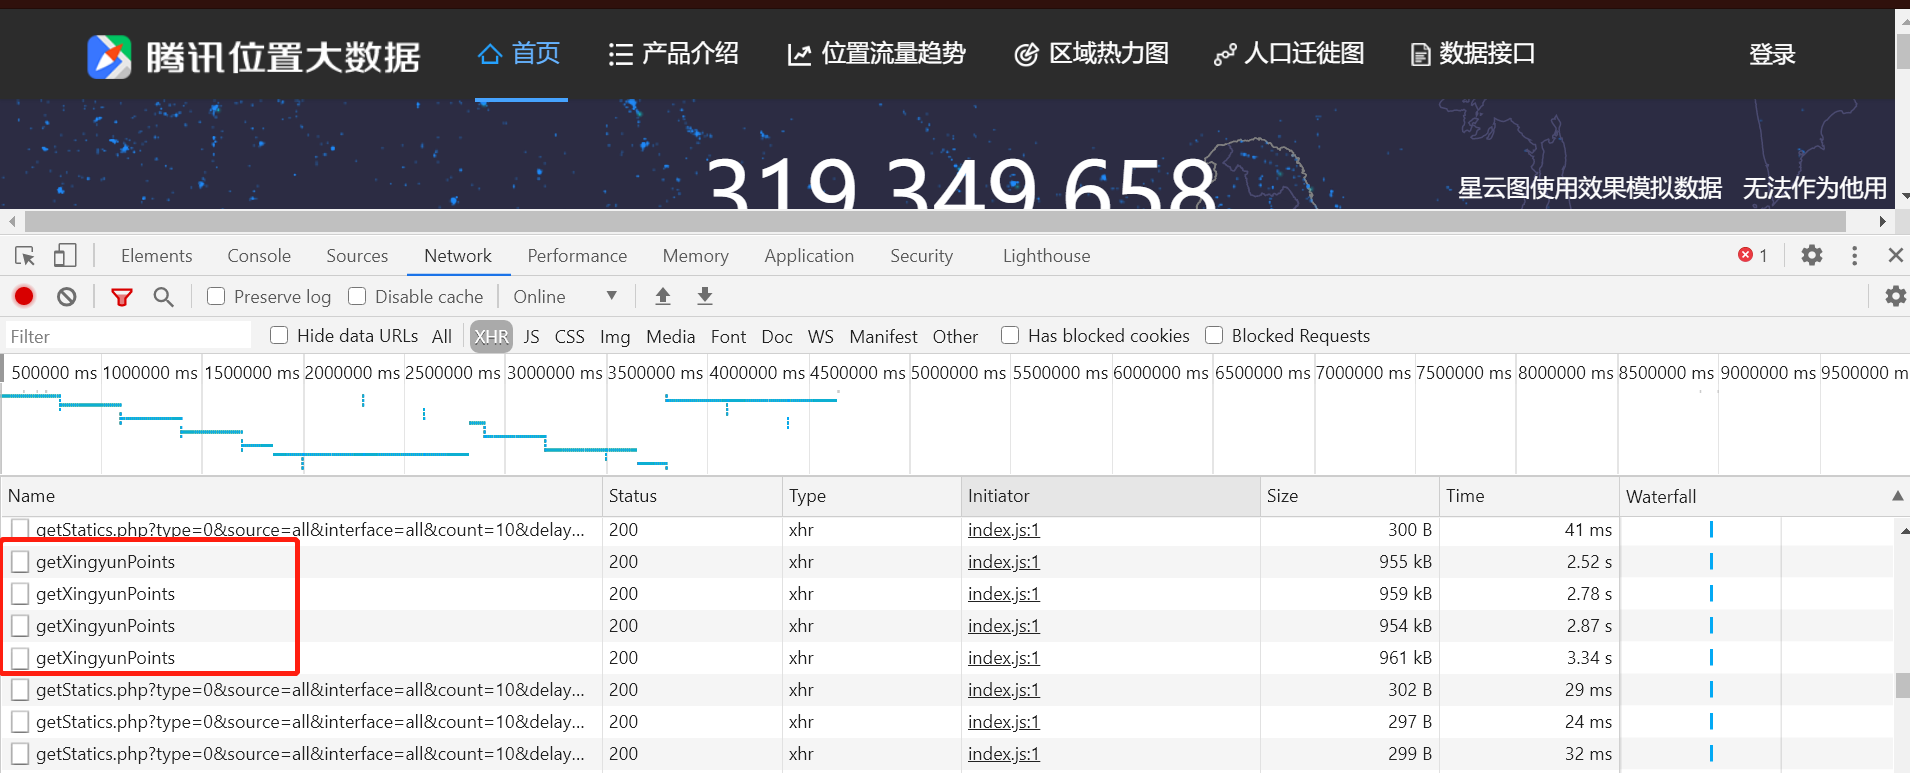Check the Hide data URLs checkbox
This screenshot has height=773, width=1910.
(279, 335)
